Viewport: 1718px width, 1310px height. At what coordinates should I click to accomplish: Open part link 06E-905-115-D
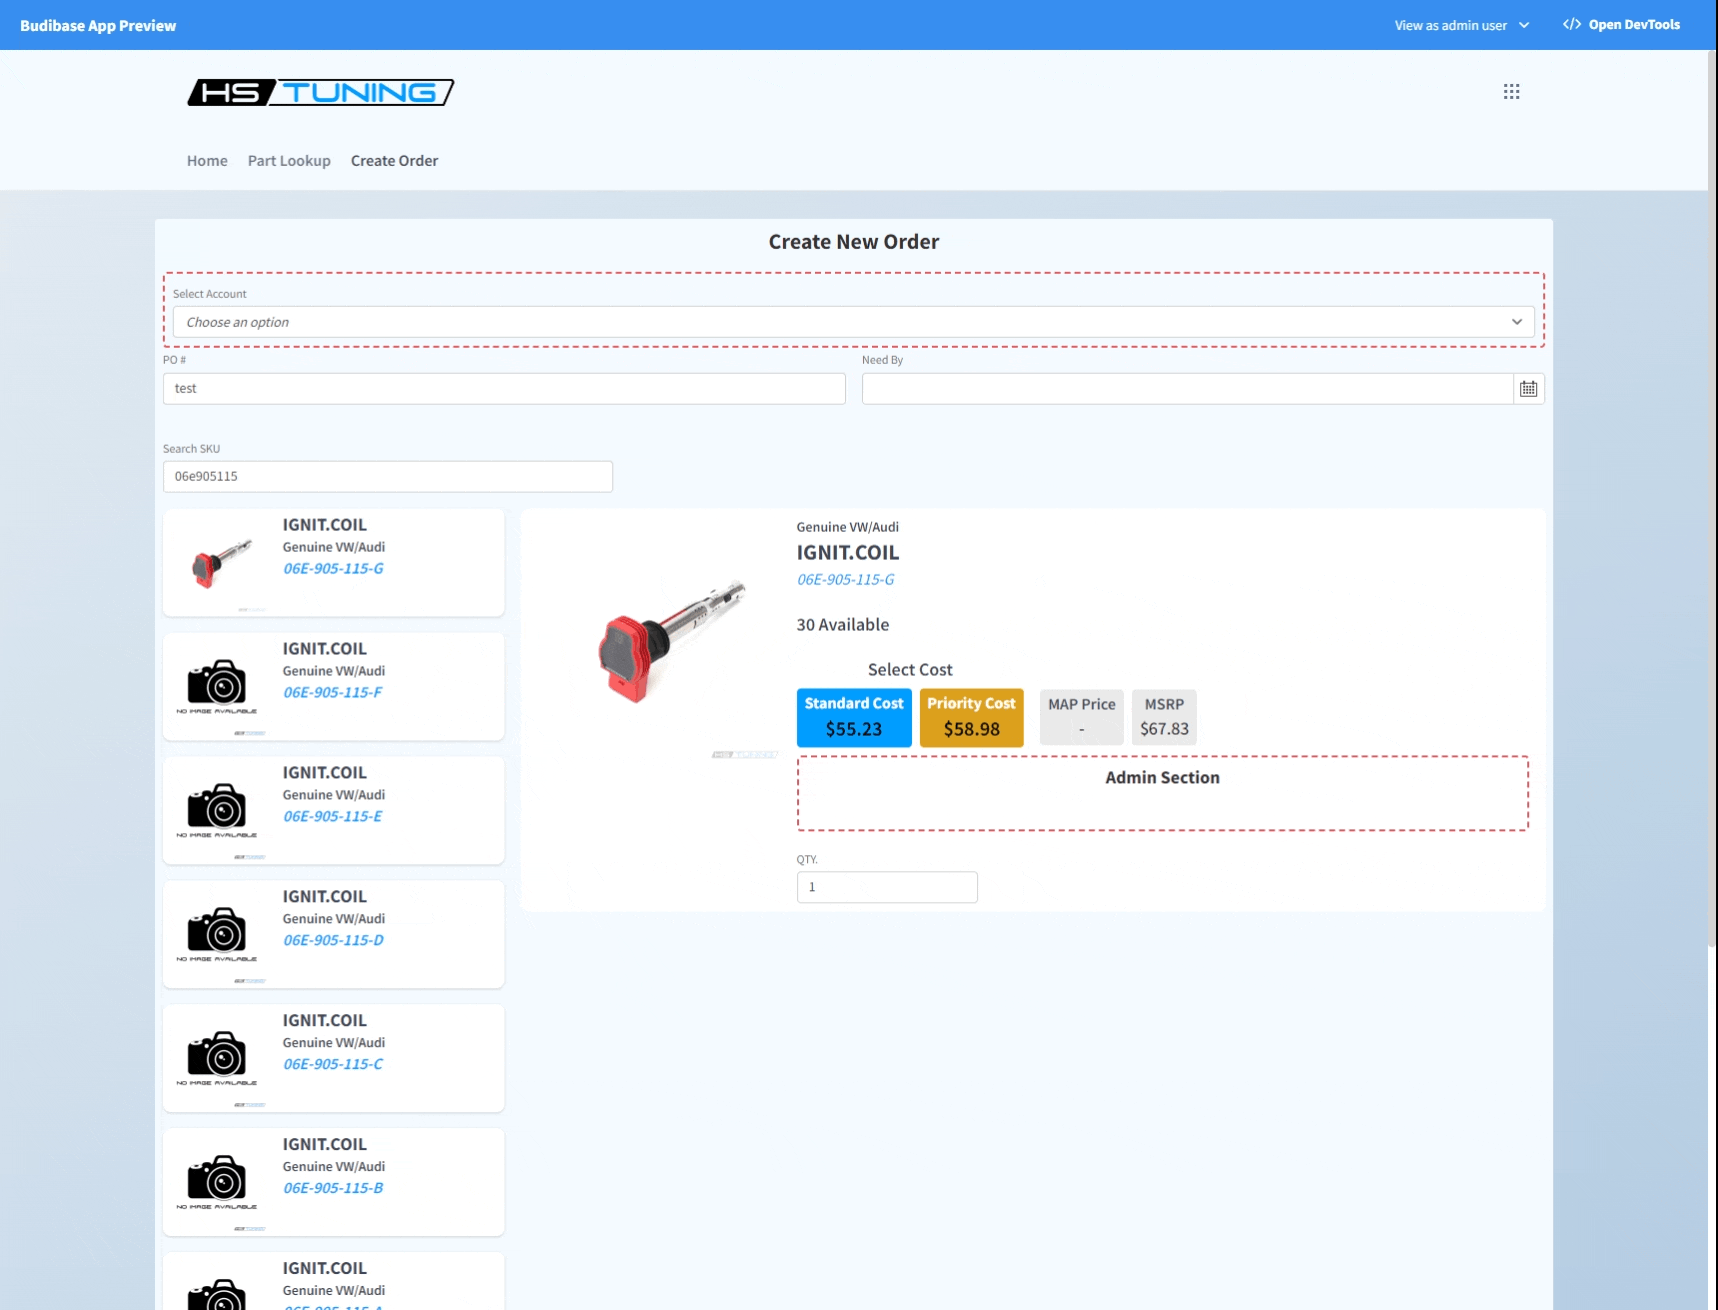[x=333, y=941]
